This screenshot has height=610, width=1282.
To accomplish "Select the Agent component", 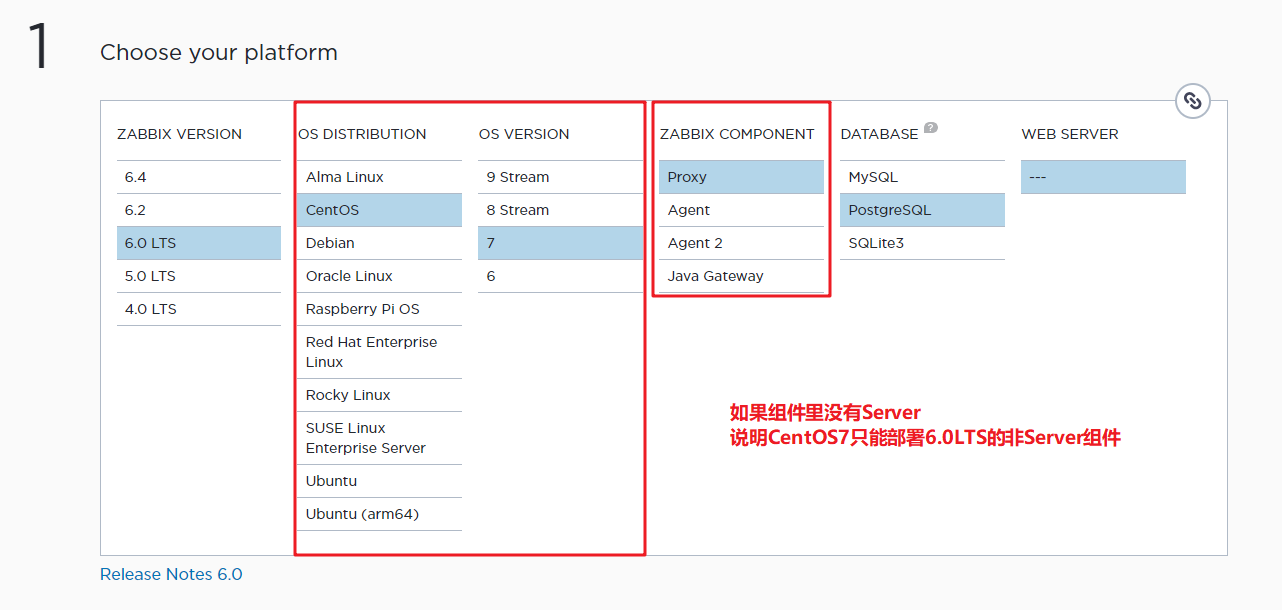I will (742, 210).
